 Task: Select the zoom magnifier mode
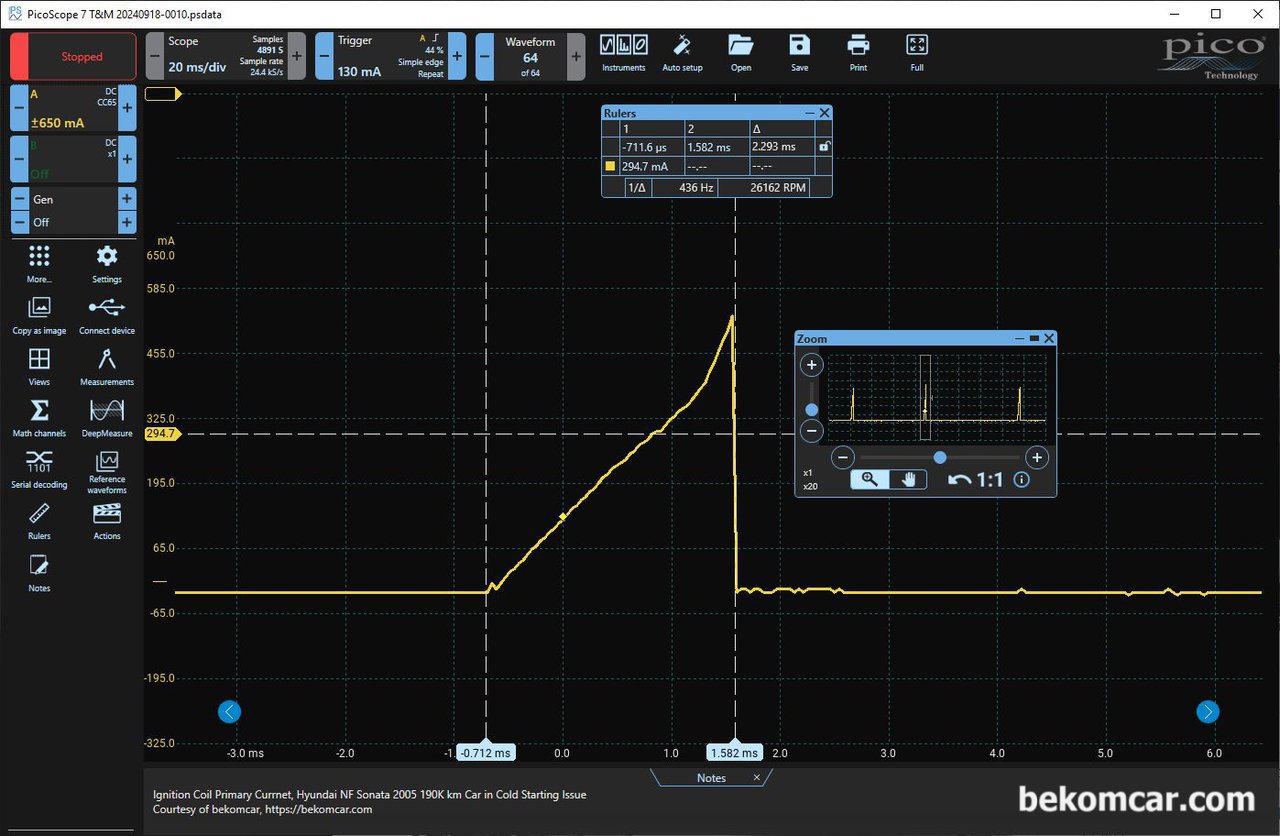click(x=870, y=479)
